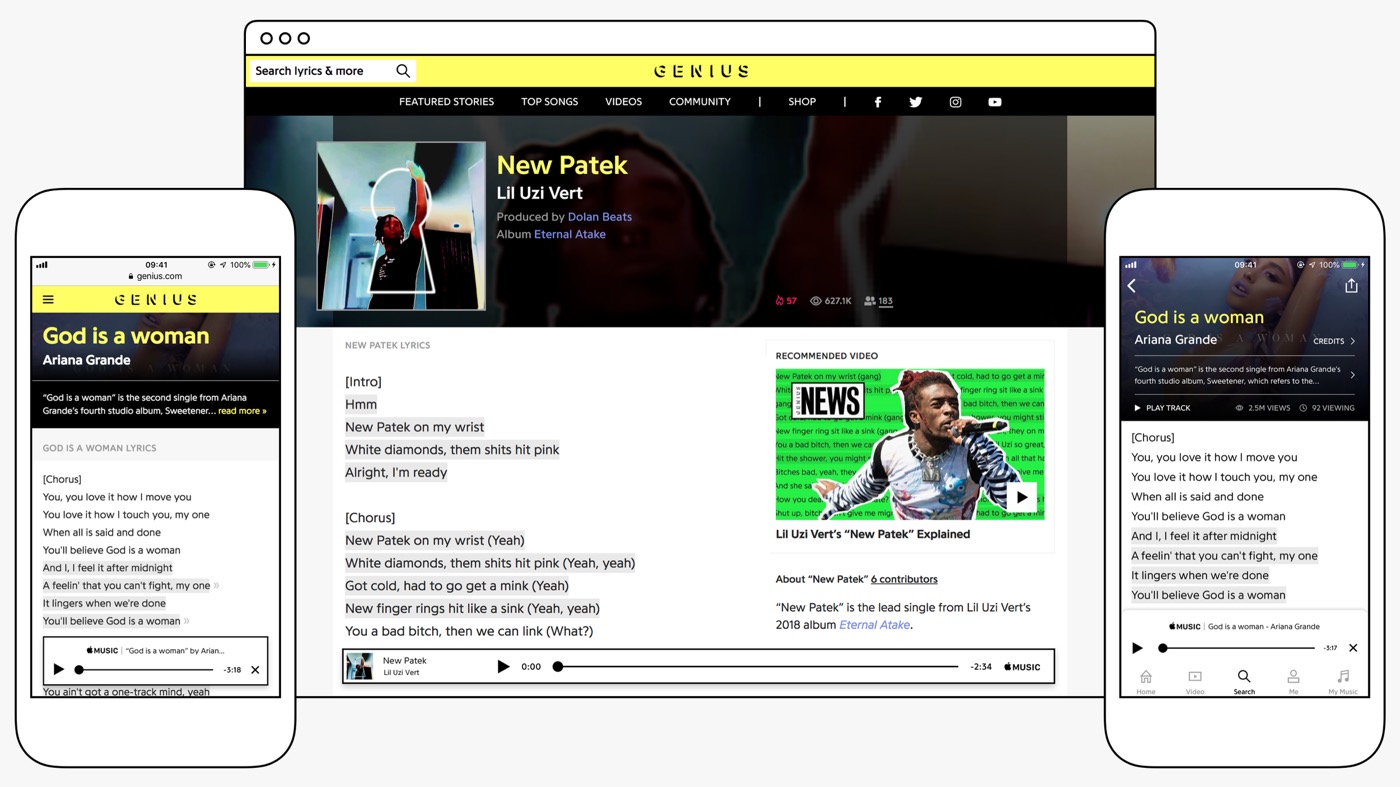Tap "And I, I feel it after midnight" on left phone
Image resolution: width=1400 pixels, height=787 pixels.
click(108, 568)
